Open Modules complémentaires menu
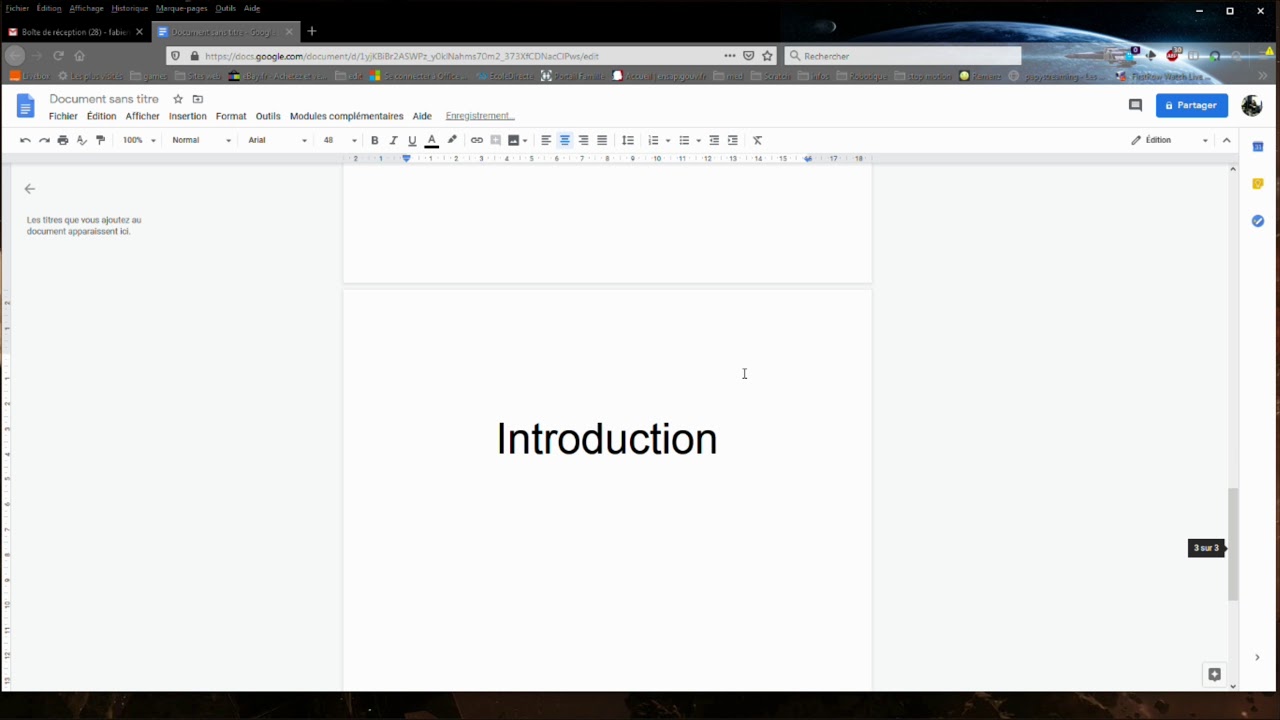The height and width of the screenshot is (720, 1280). (347, 116)
